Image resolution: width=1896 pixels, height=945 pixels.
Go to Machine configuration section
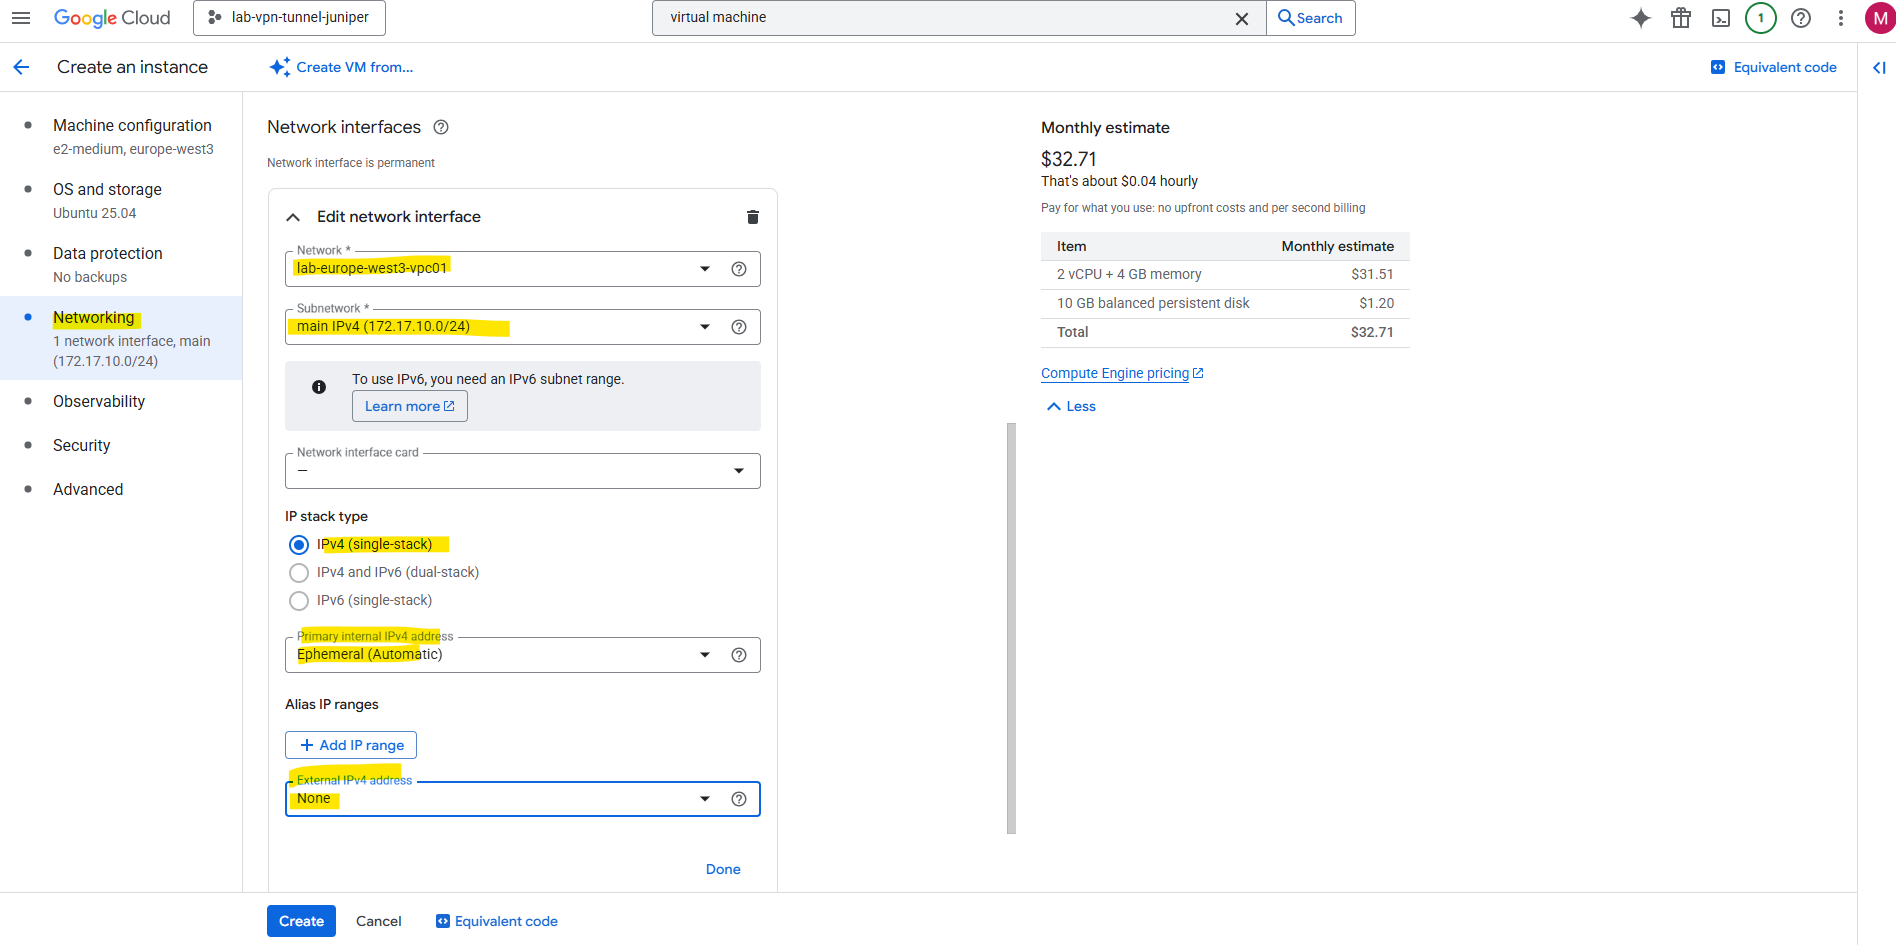click(132, 126)
